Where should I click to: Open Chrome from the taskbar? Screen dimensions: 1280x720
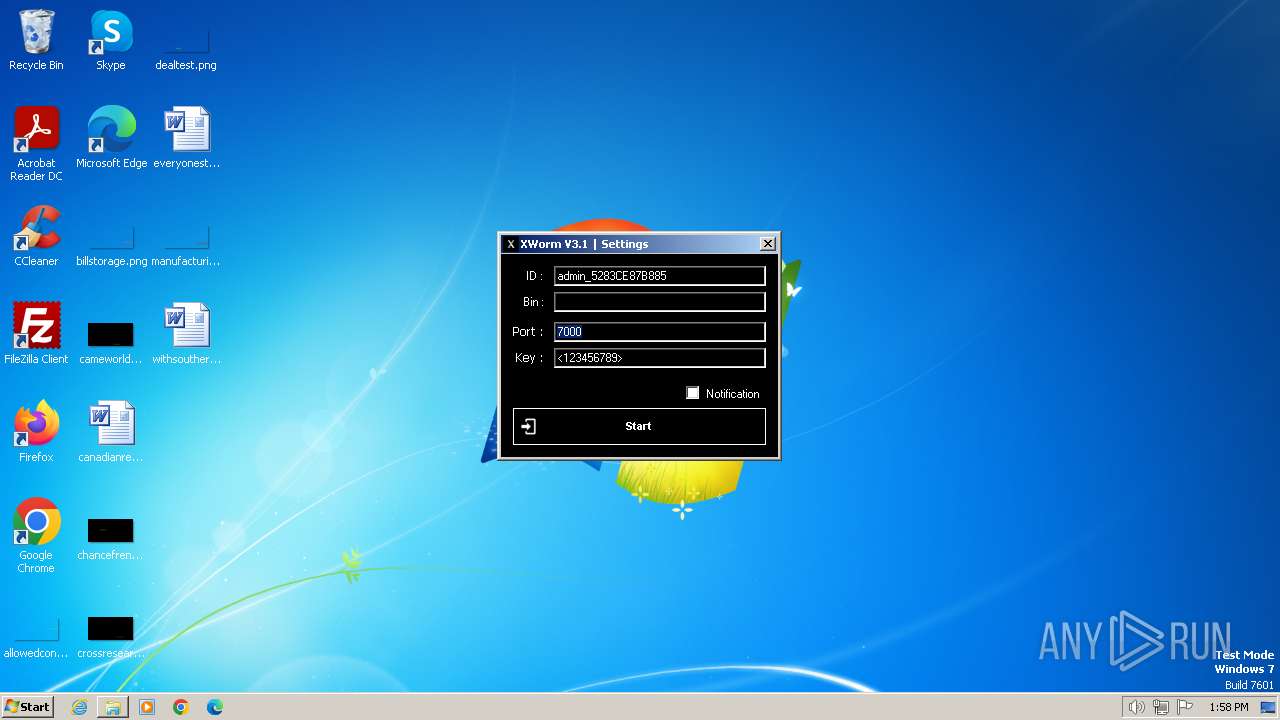click(181, 707)
